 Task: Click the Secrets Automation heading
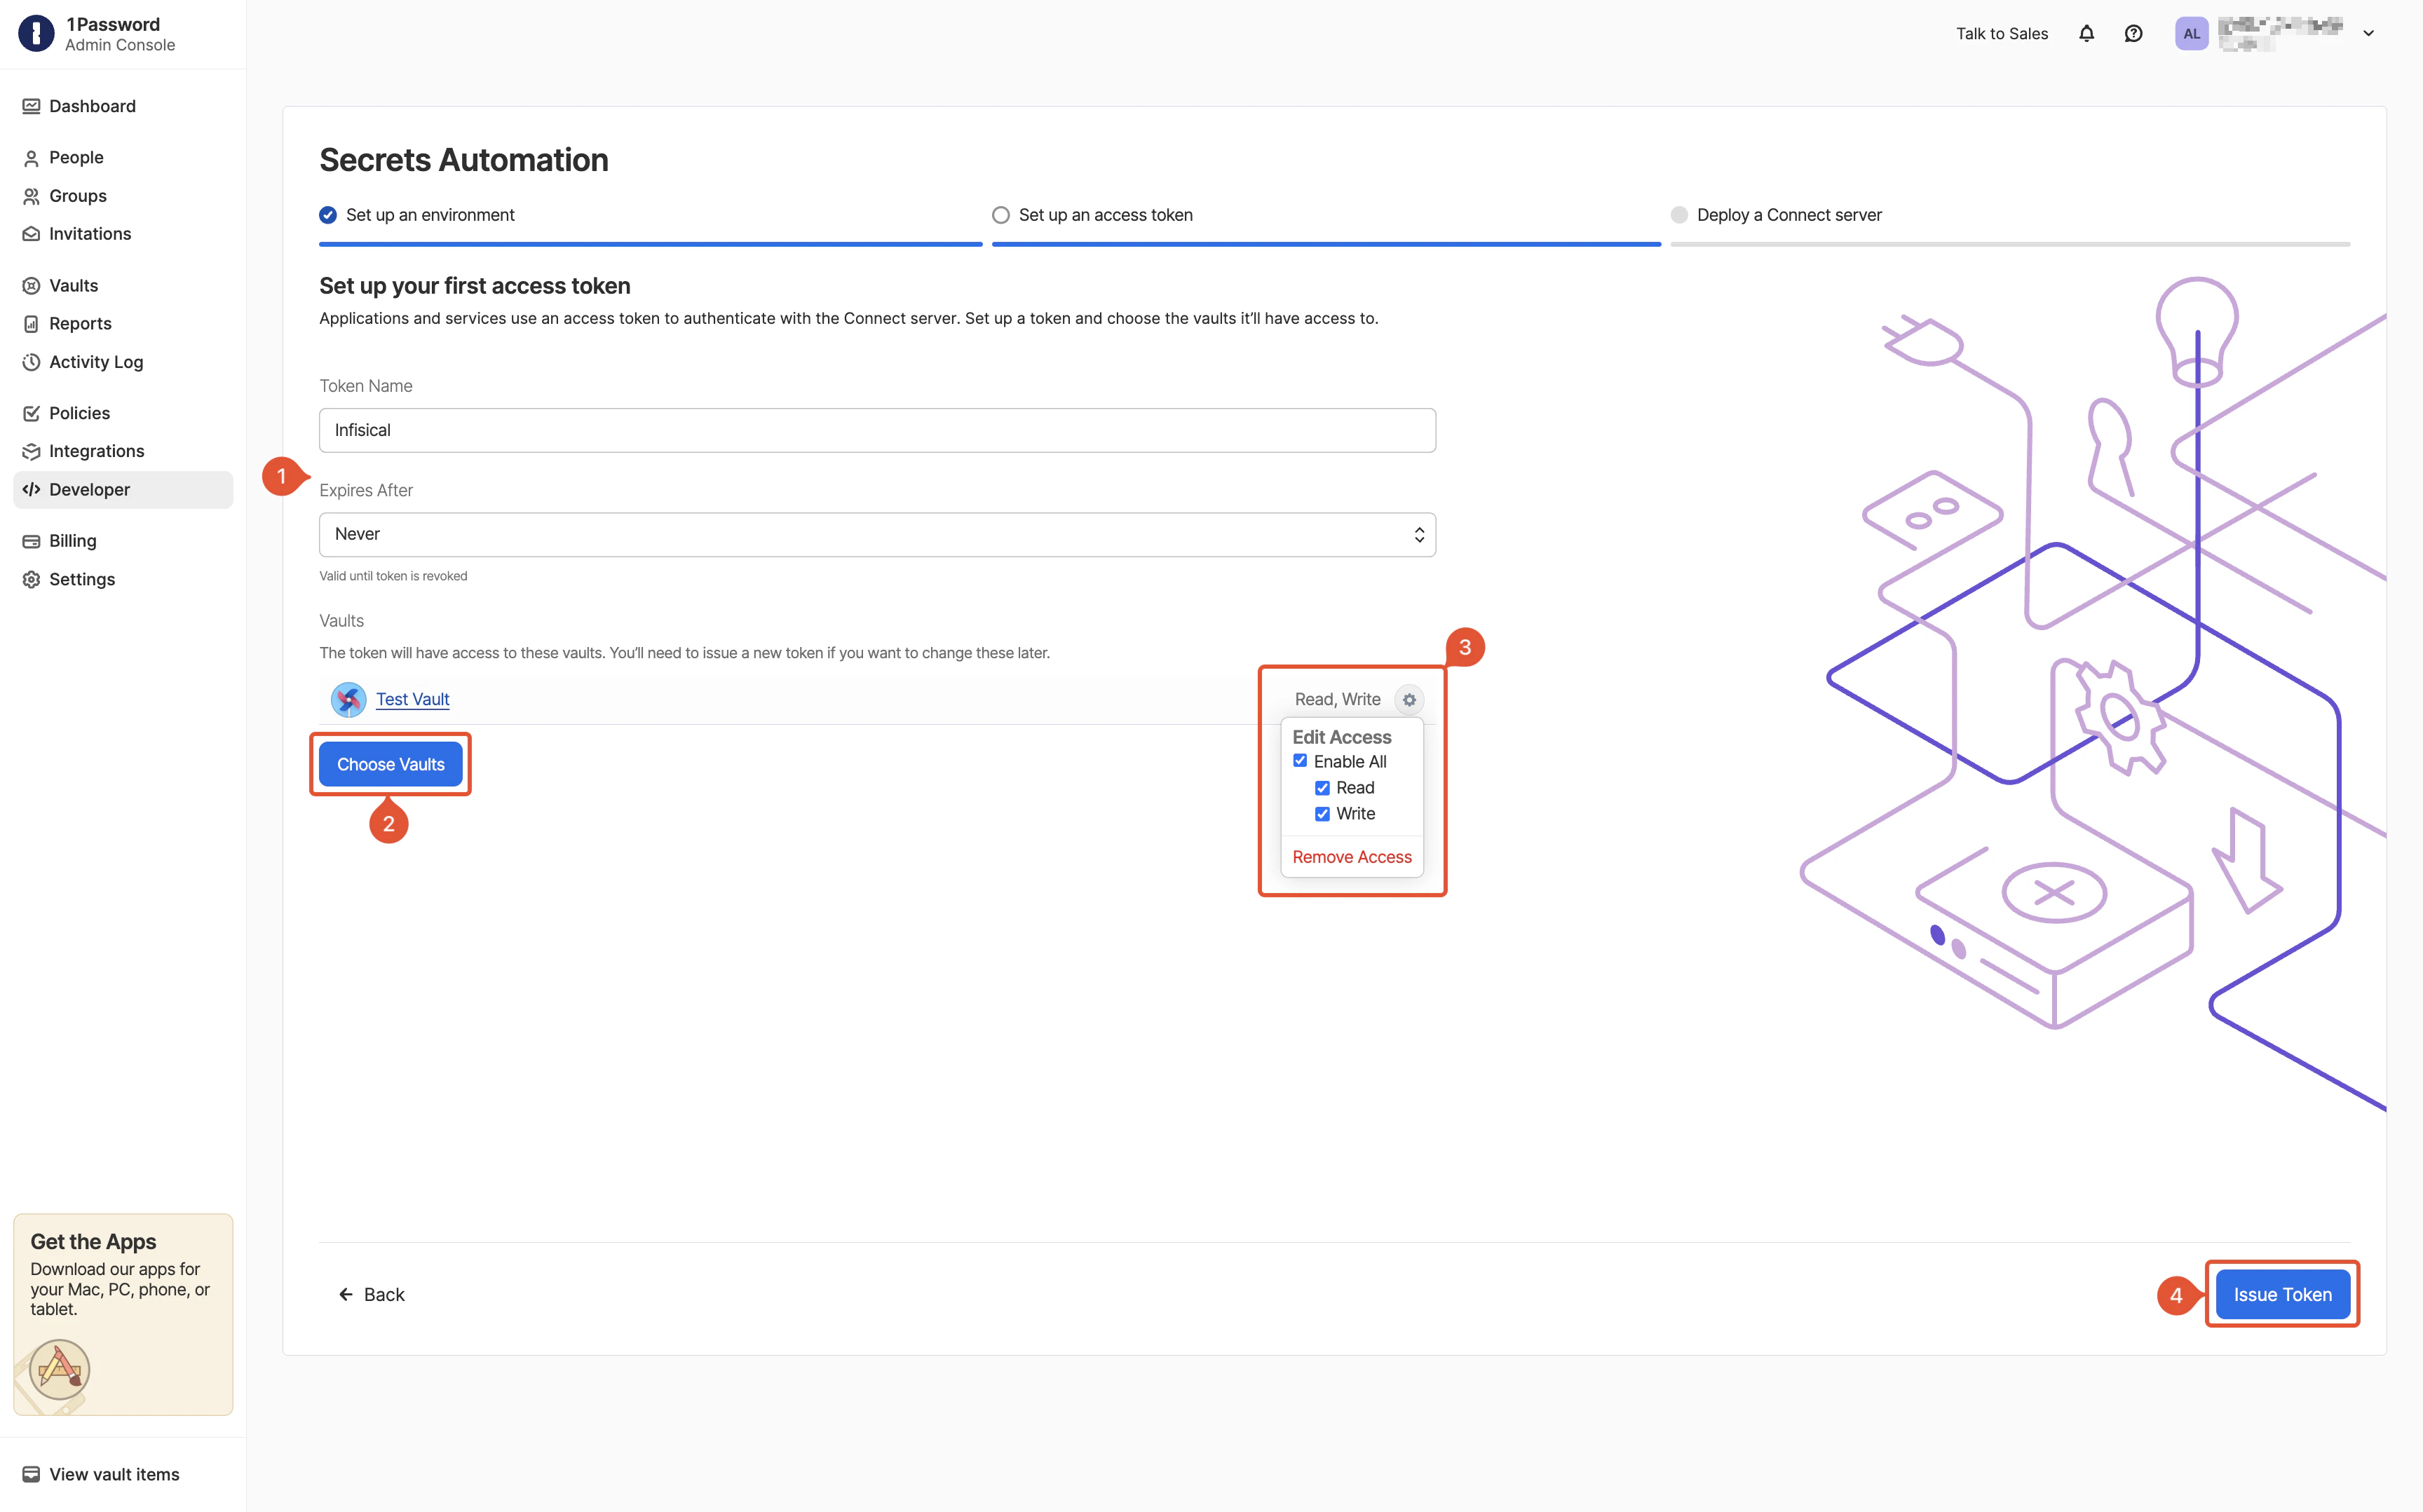point(464,160)
